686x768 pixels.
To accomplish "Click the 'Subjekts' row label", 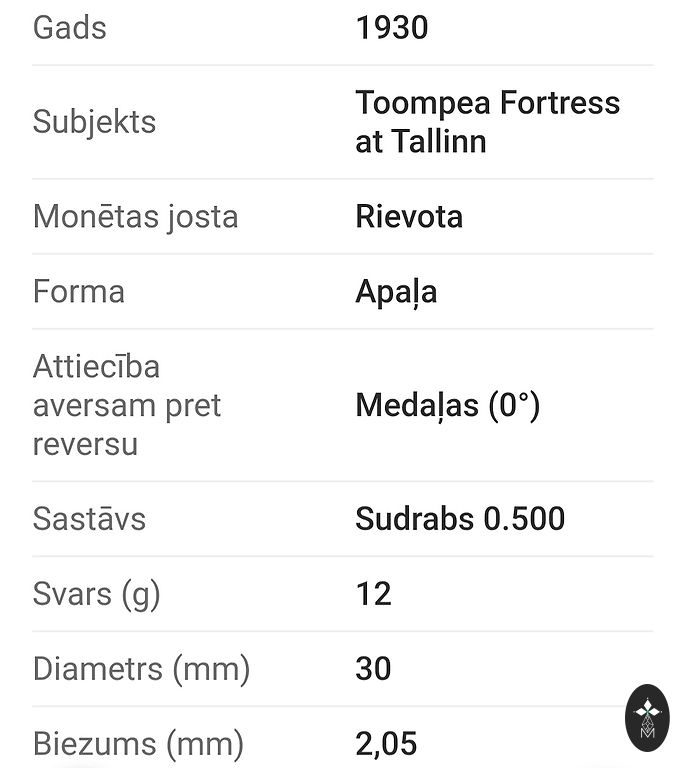I will (x=95, y=122).
